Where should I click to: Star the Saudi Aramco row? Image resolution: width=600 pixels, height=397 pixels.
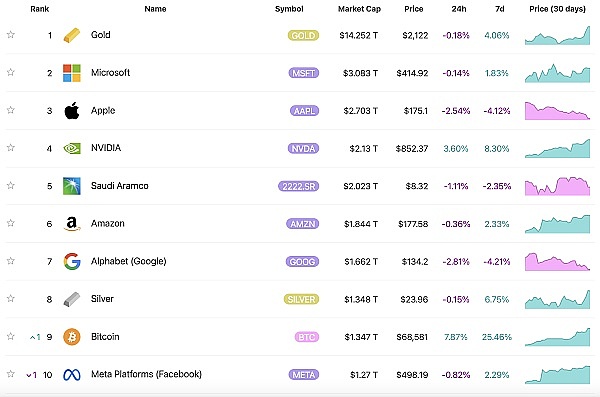point(11,185)
